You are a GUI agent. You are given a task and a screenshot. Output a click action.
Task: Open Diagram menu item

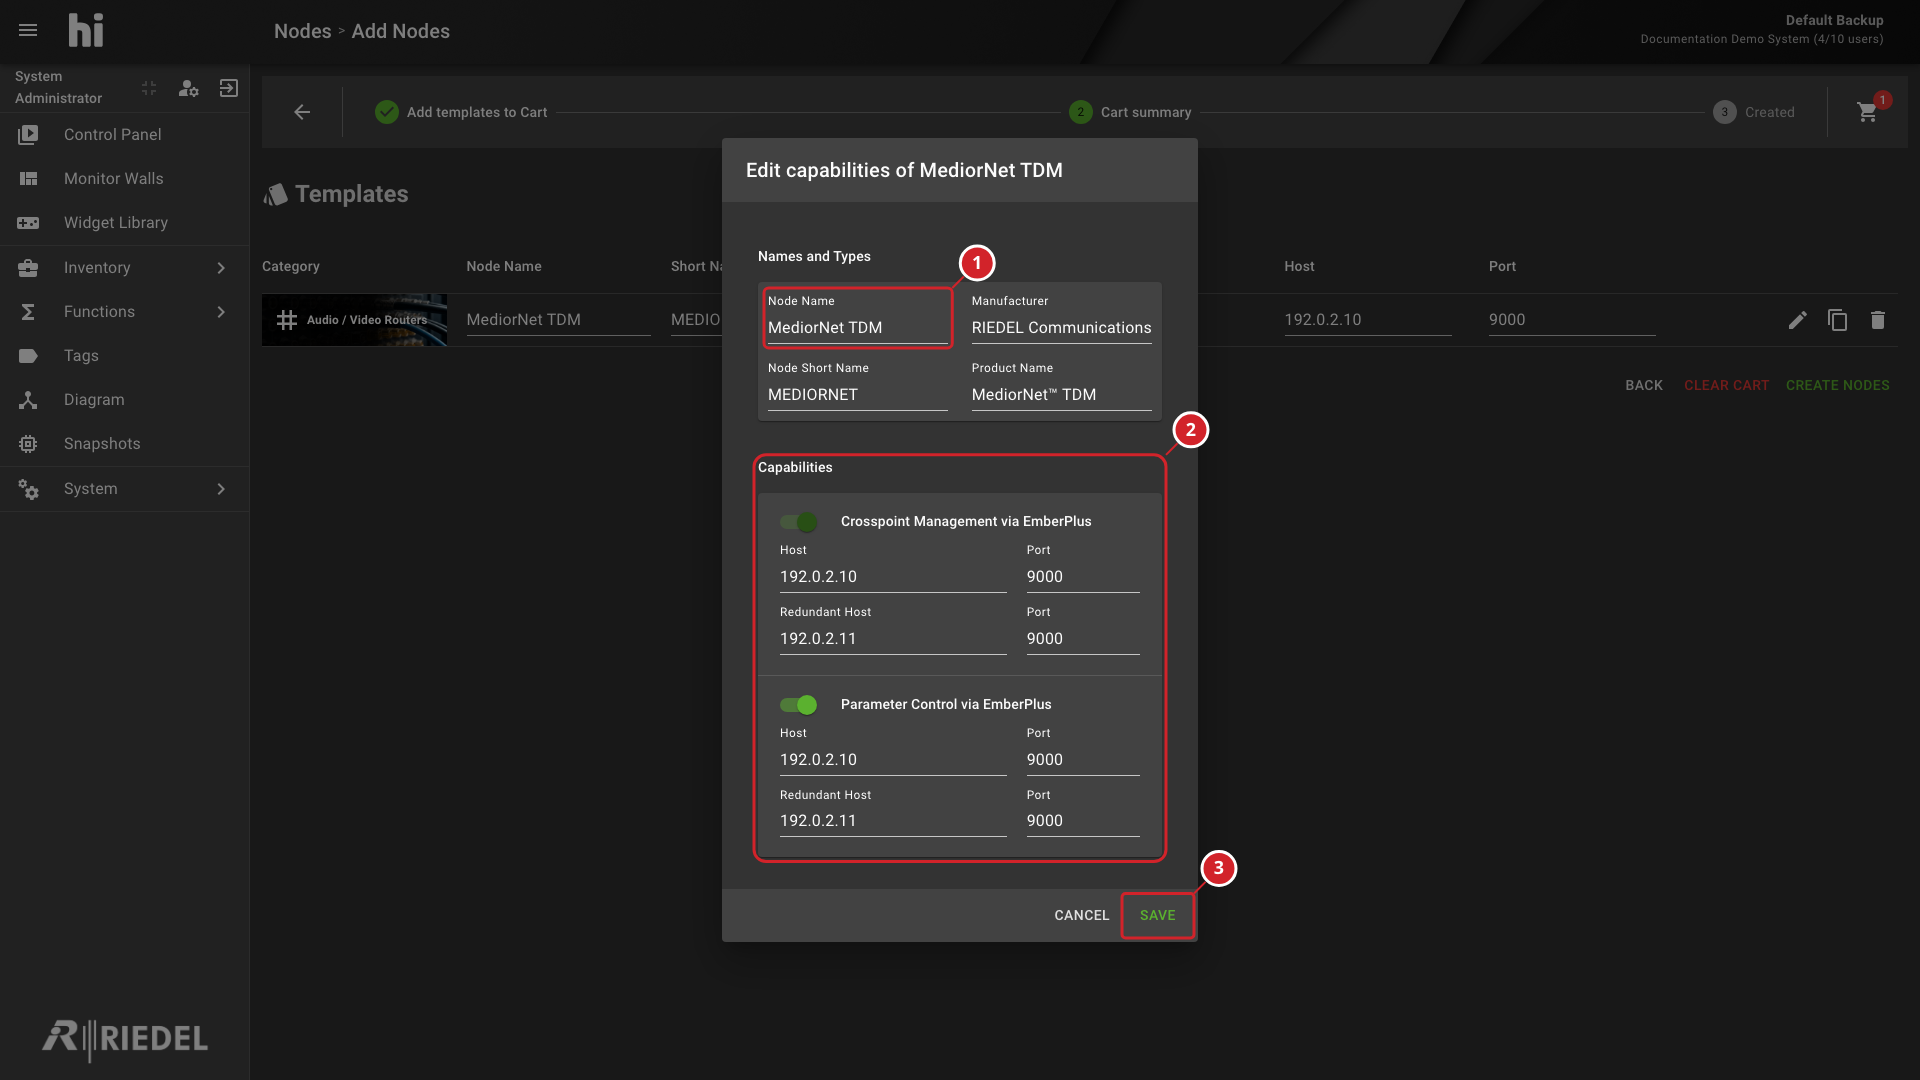pos(124,399)
